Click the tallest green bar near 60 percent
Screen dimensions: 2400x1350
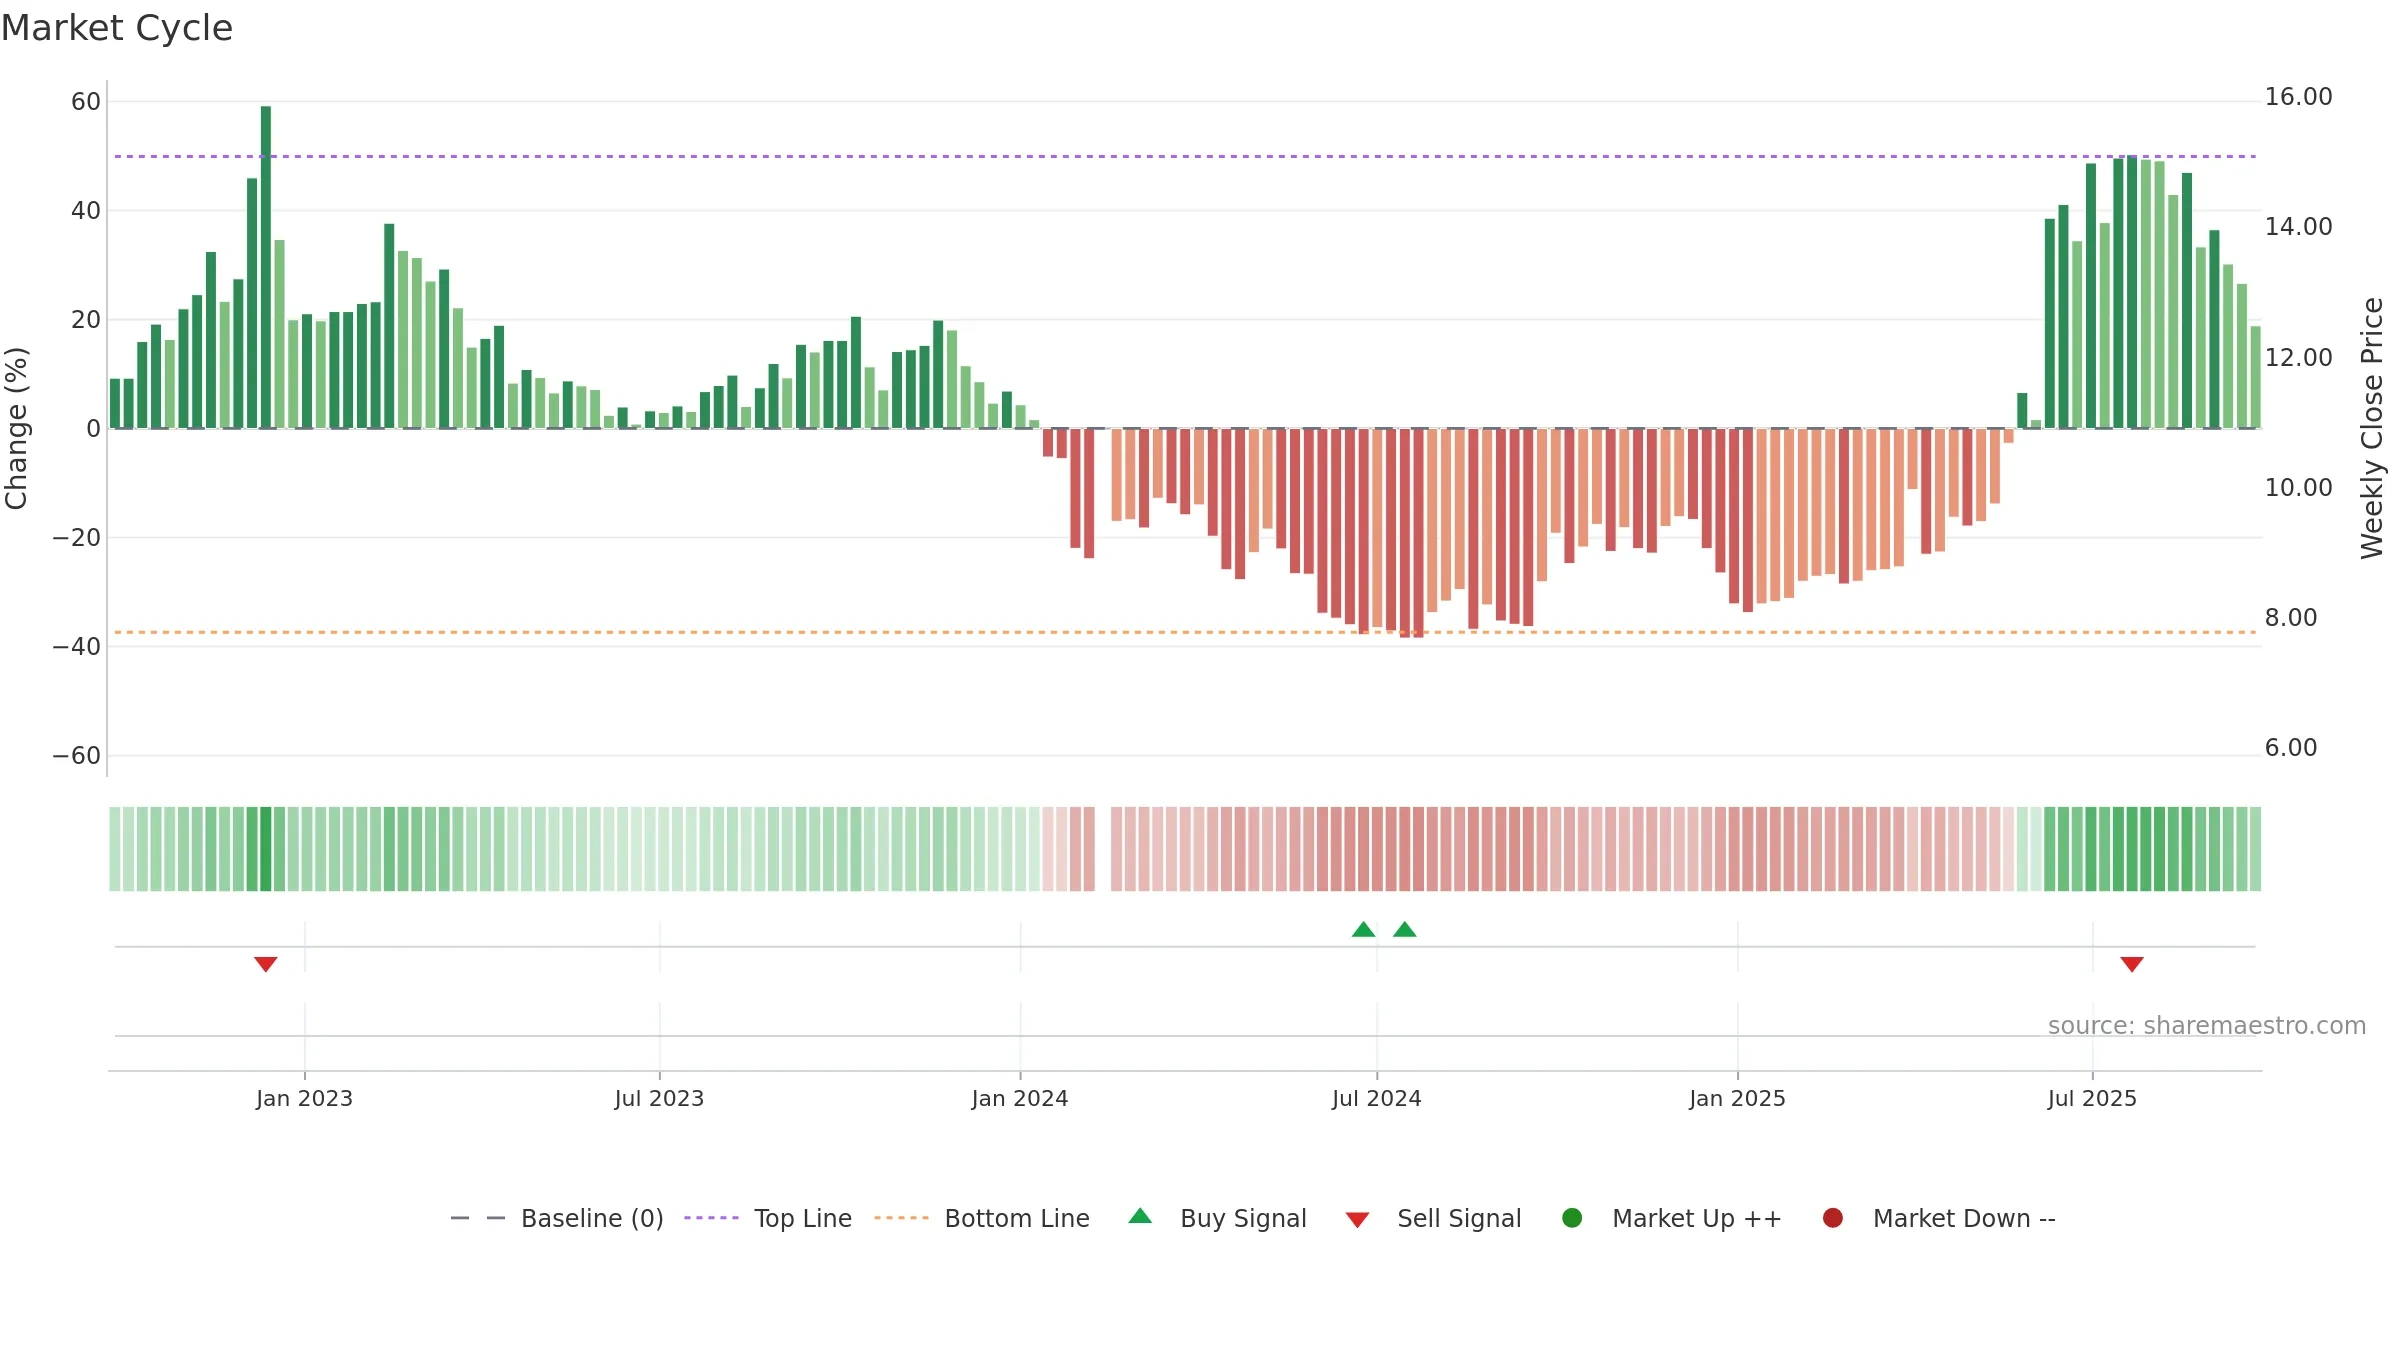(266, 267)
